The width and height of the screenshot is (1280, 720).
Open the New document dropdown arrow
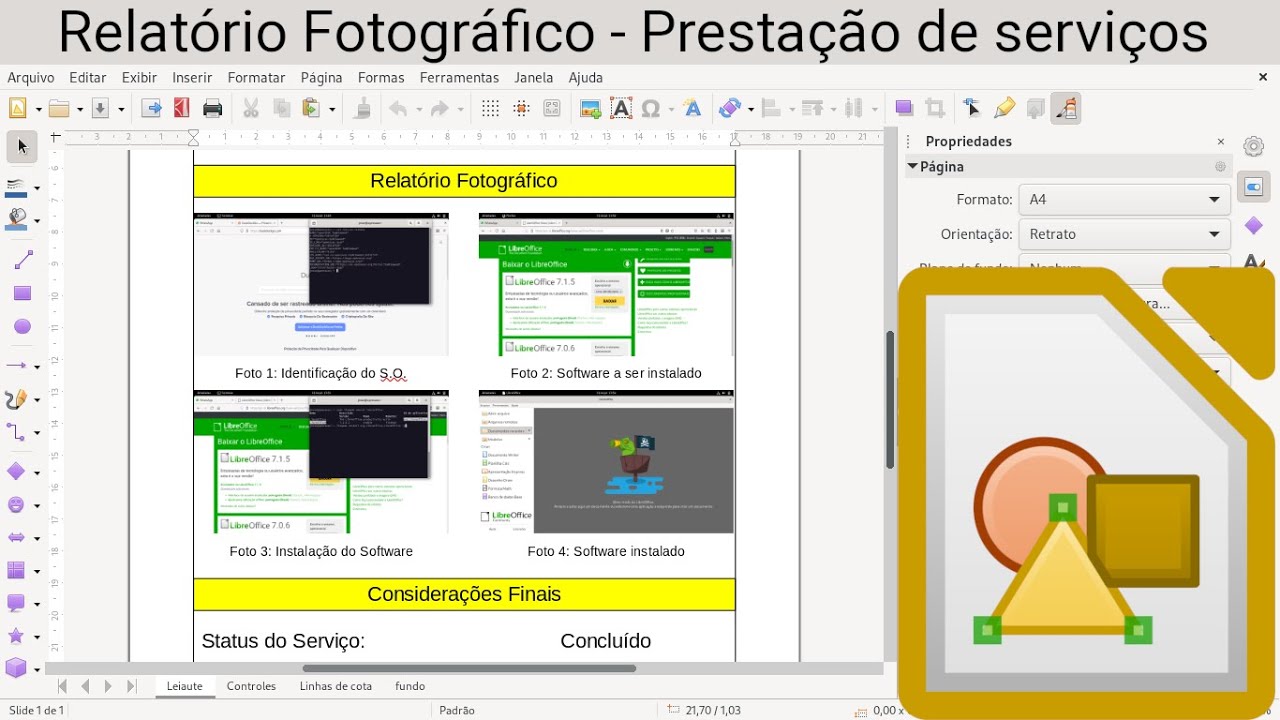click(38, 109)
